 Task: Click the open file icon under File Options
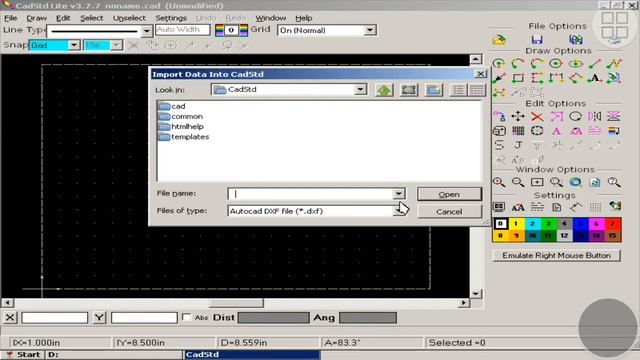(x=499, y=40)
